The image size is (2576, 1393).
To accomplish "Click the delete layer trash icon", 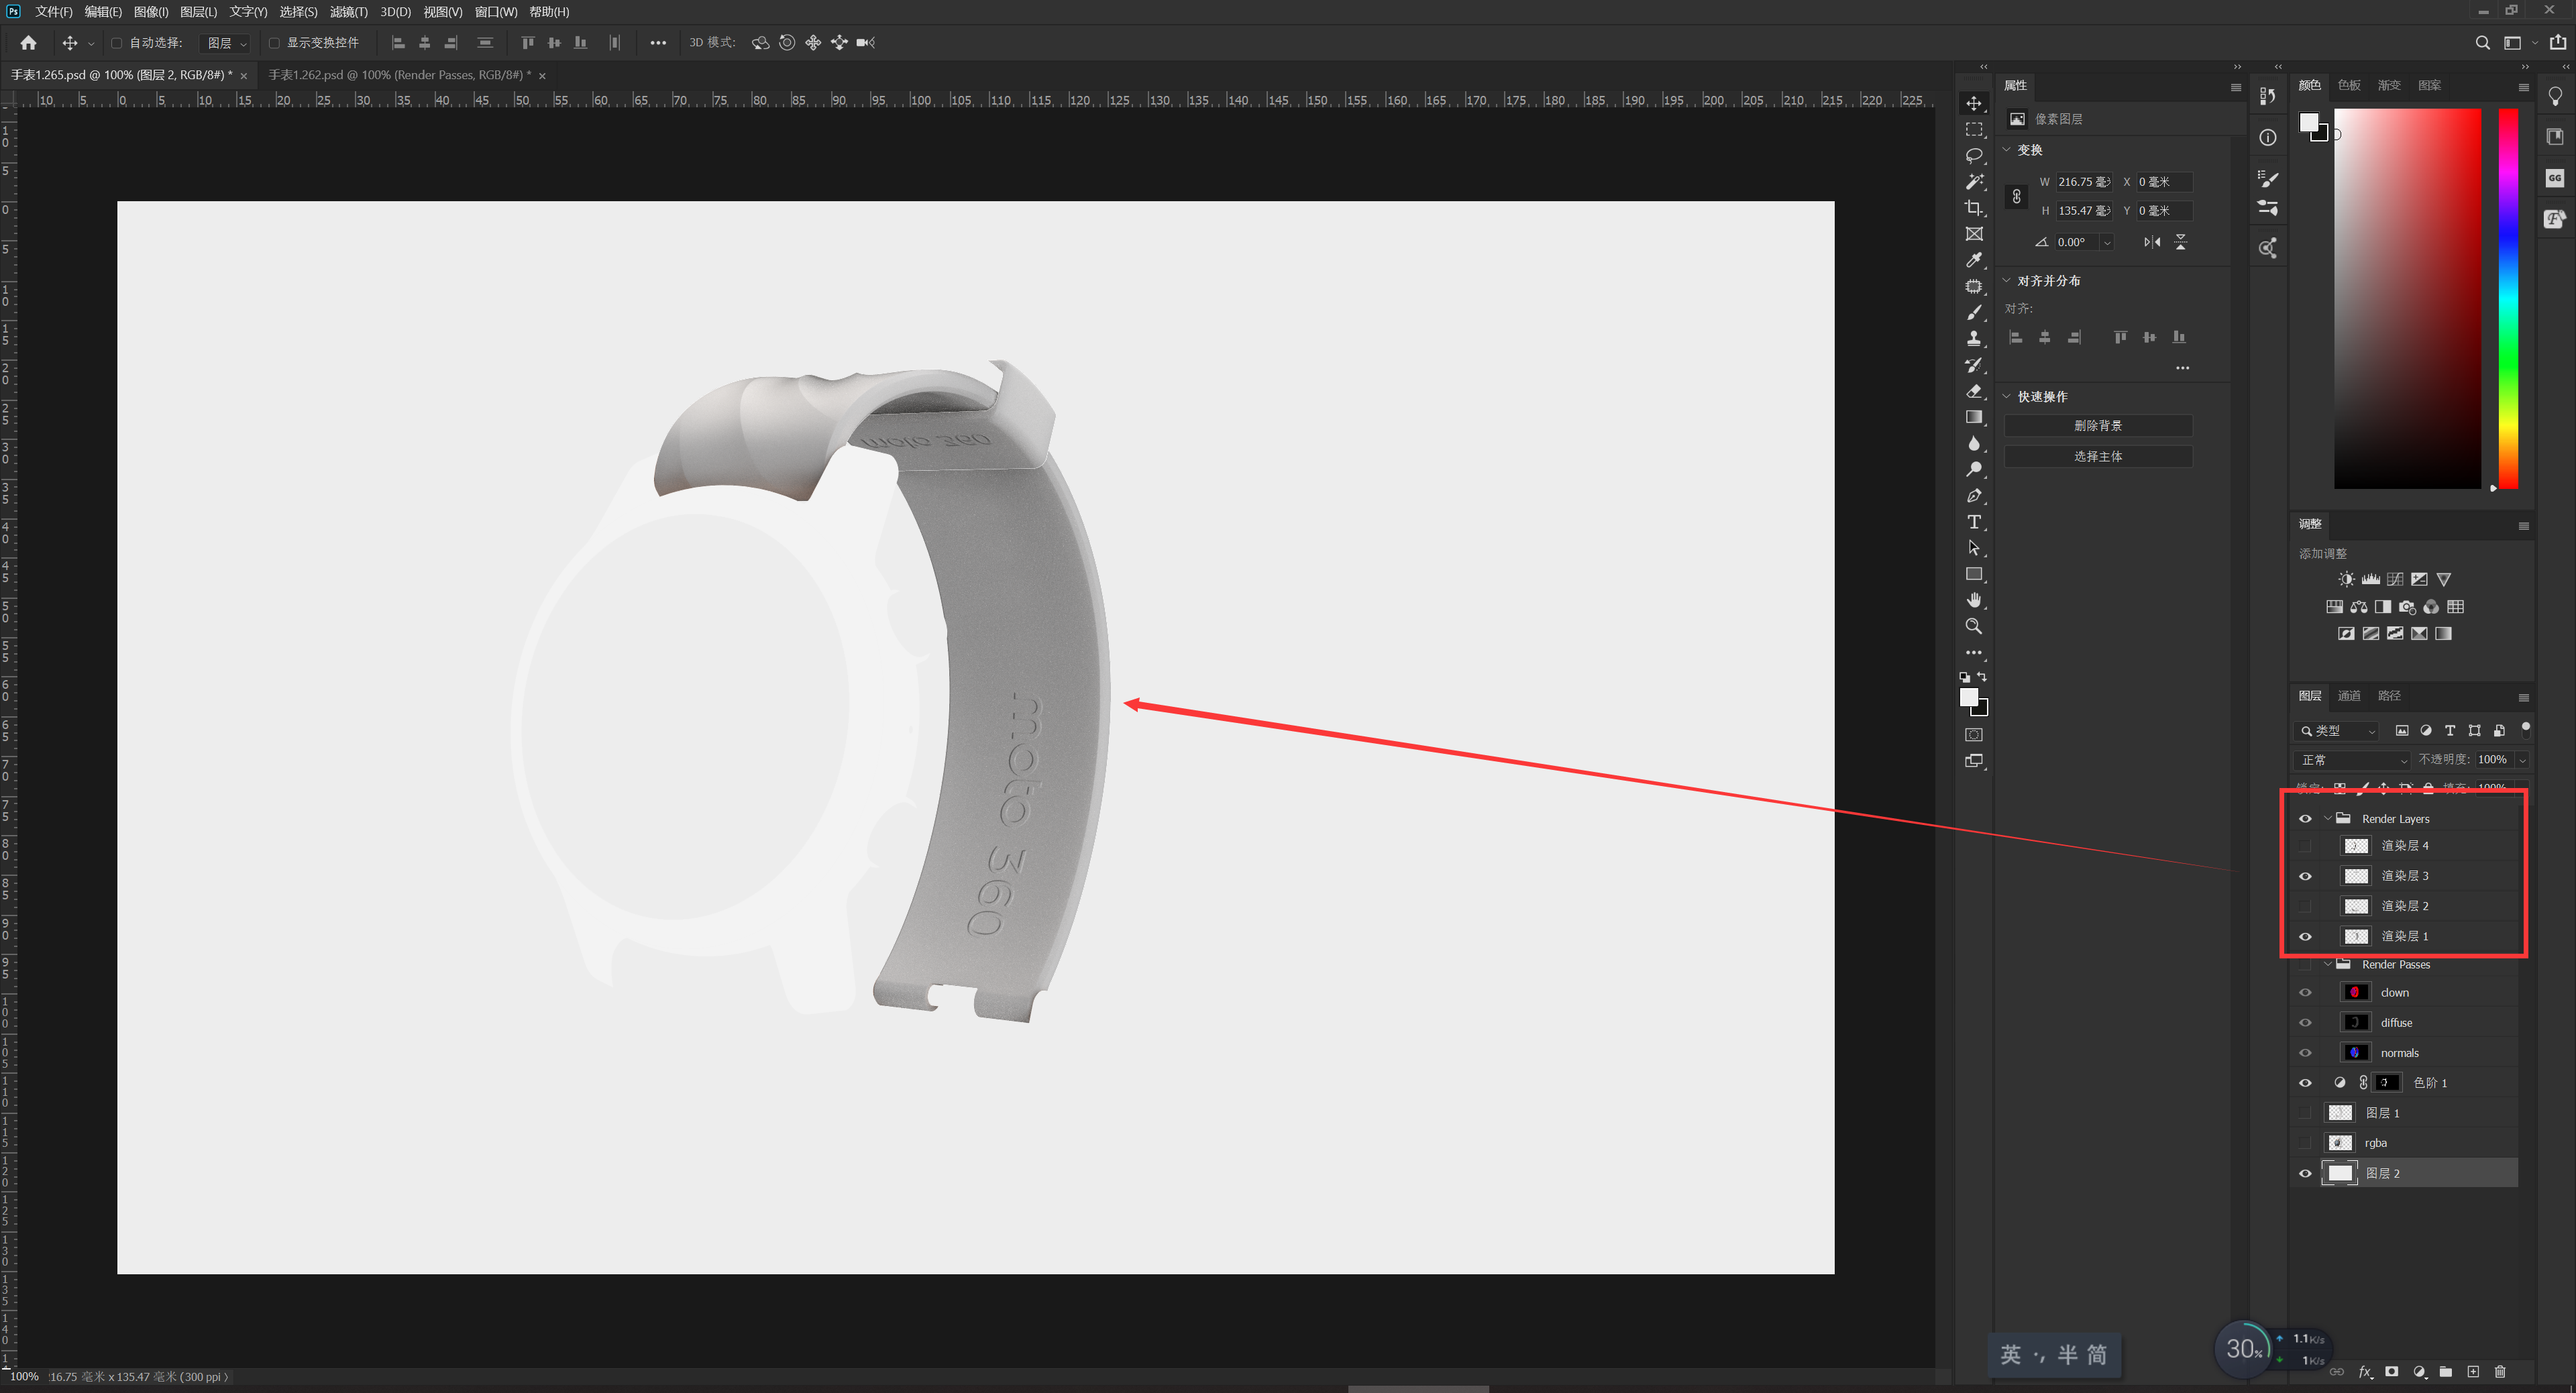I will (x=2500, y=1371).
